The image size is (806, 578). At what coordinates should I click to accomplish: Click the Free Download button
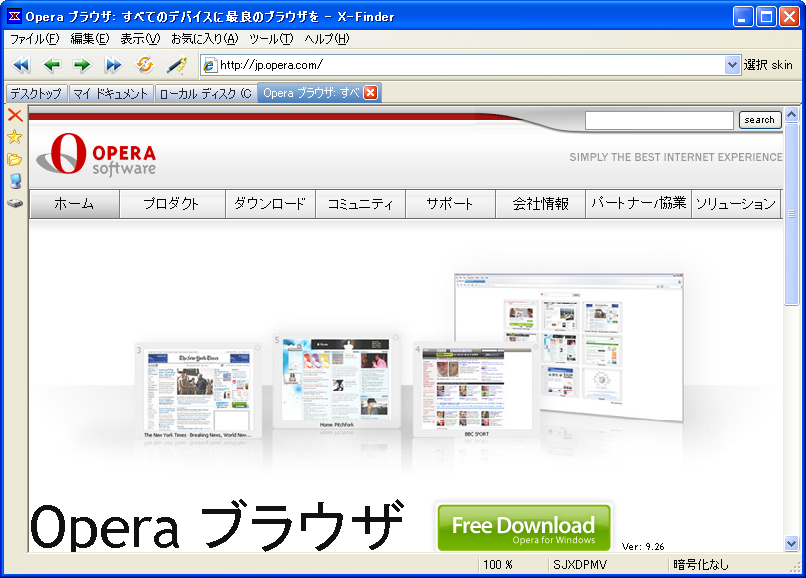tap(523, 528)
